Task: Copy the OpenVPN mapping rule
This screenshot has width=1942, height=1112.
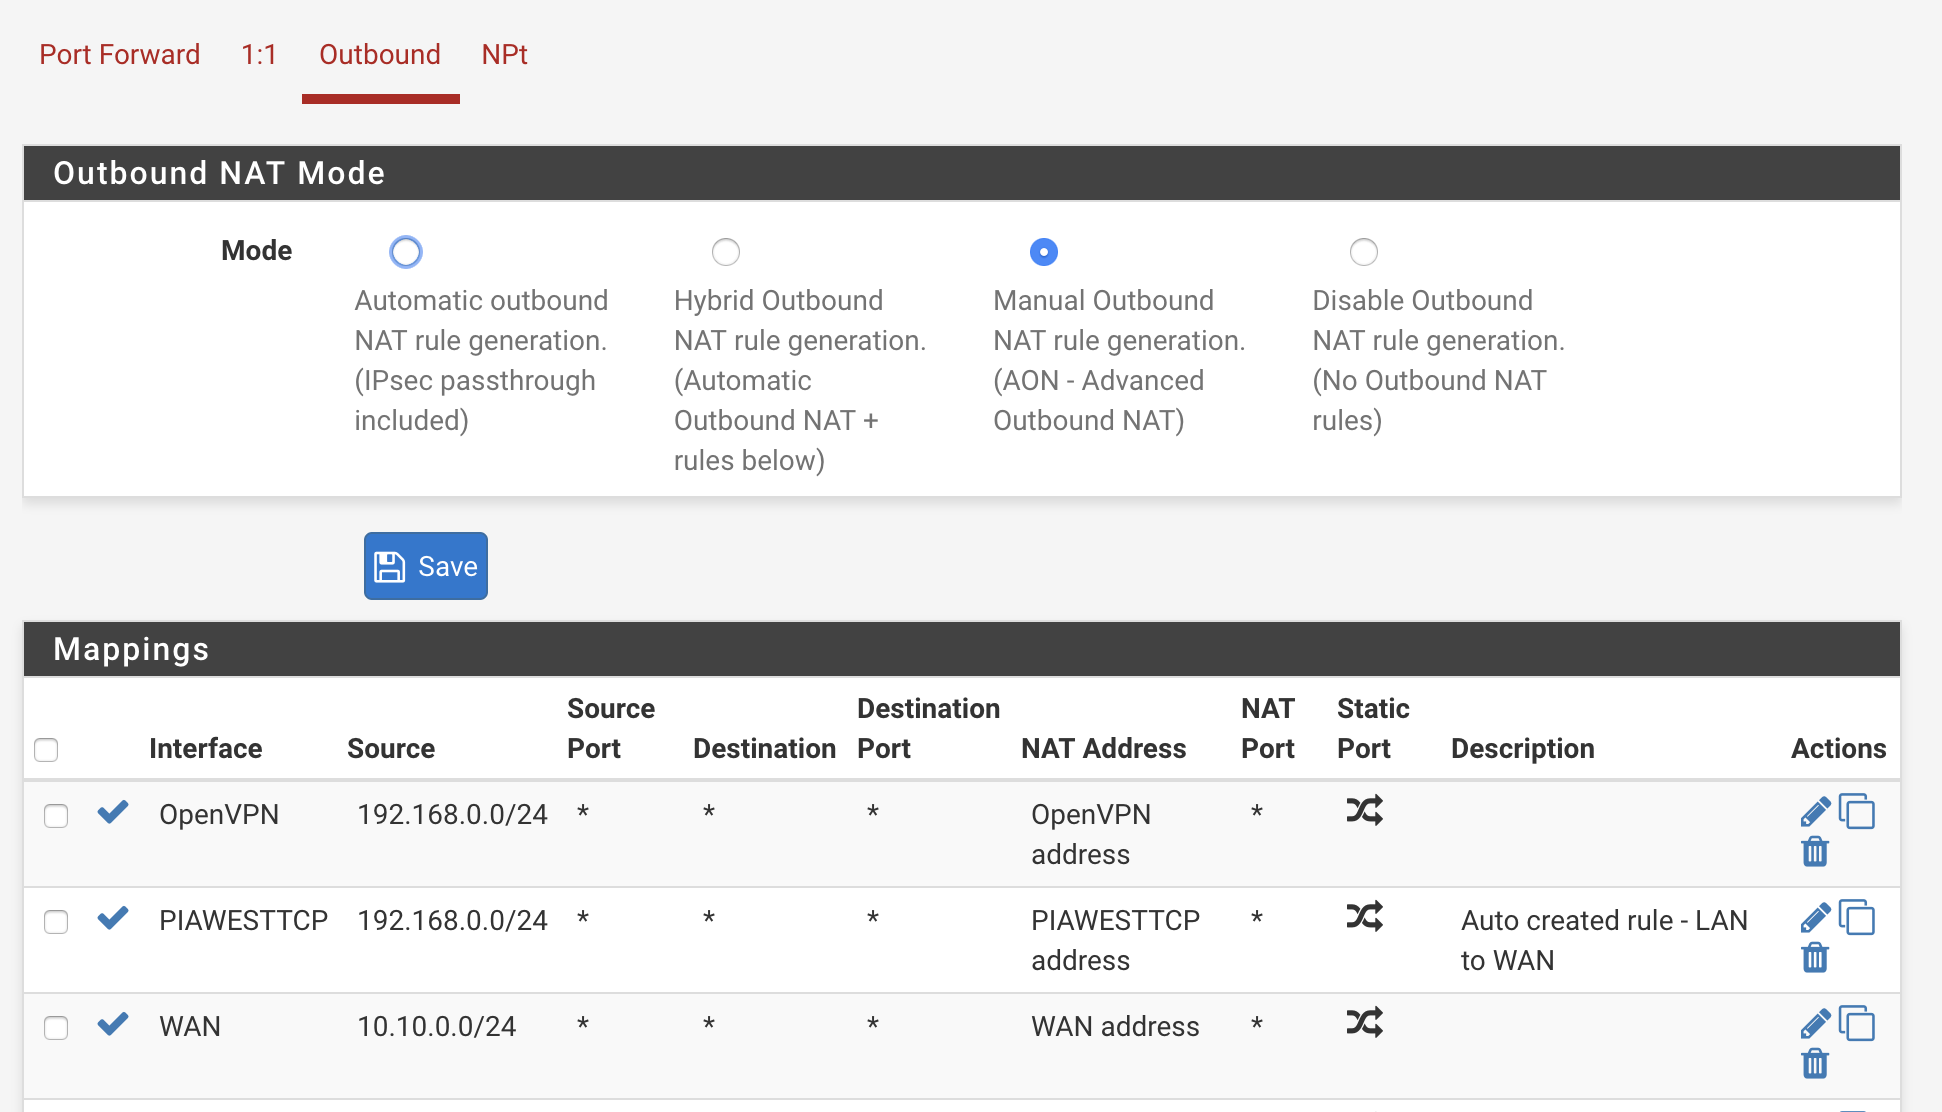Action: click(x=1857, y=812)
